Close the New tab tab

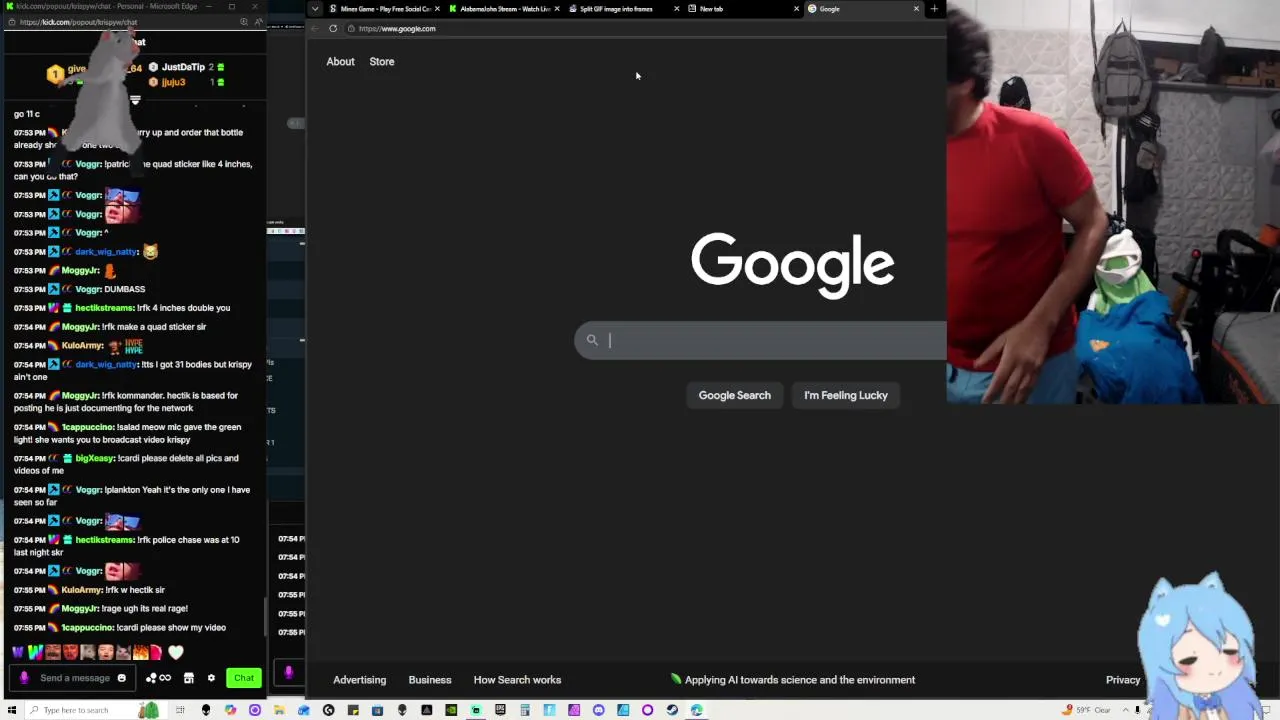pos(797,9)
